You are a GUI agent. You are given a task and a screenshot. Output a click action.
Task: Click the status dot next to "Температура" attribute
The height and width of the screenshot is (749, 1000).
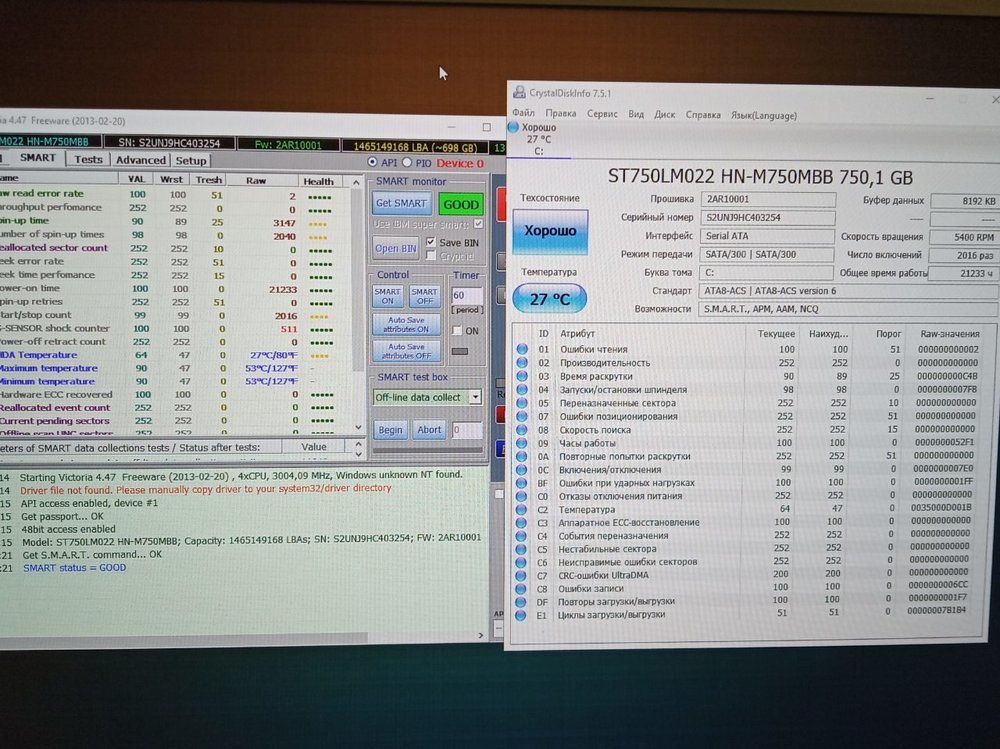pyautogui.click(x=522, y=509)
